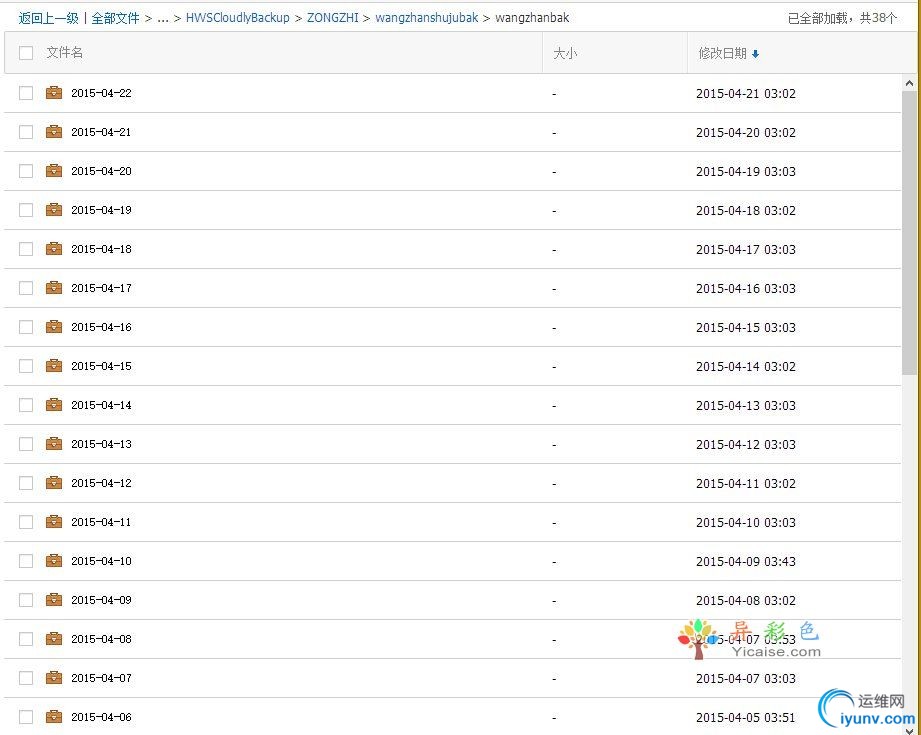Check the box for 2015-04-19
Viewport: 921px width, 735px height.
(26, 210)
